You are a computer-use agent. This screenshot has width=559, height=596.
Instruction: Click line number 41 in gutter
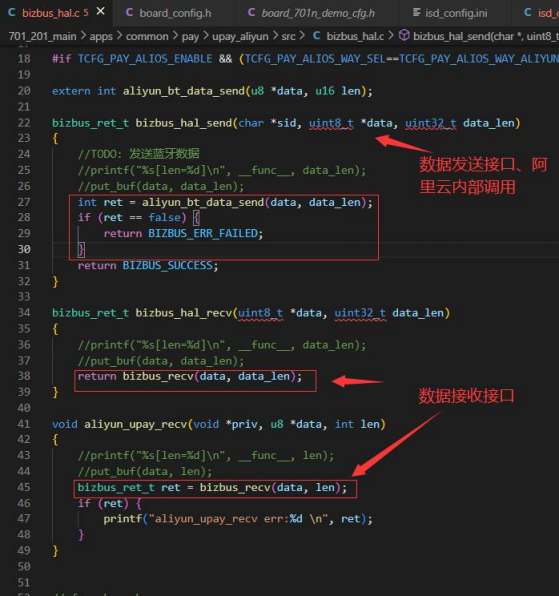click(x=24, y=424)
